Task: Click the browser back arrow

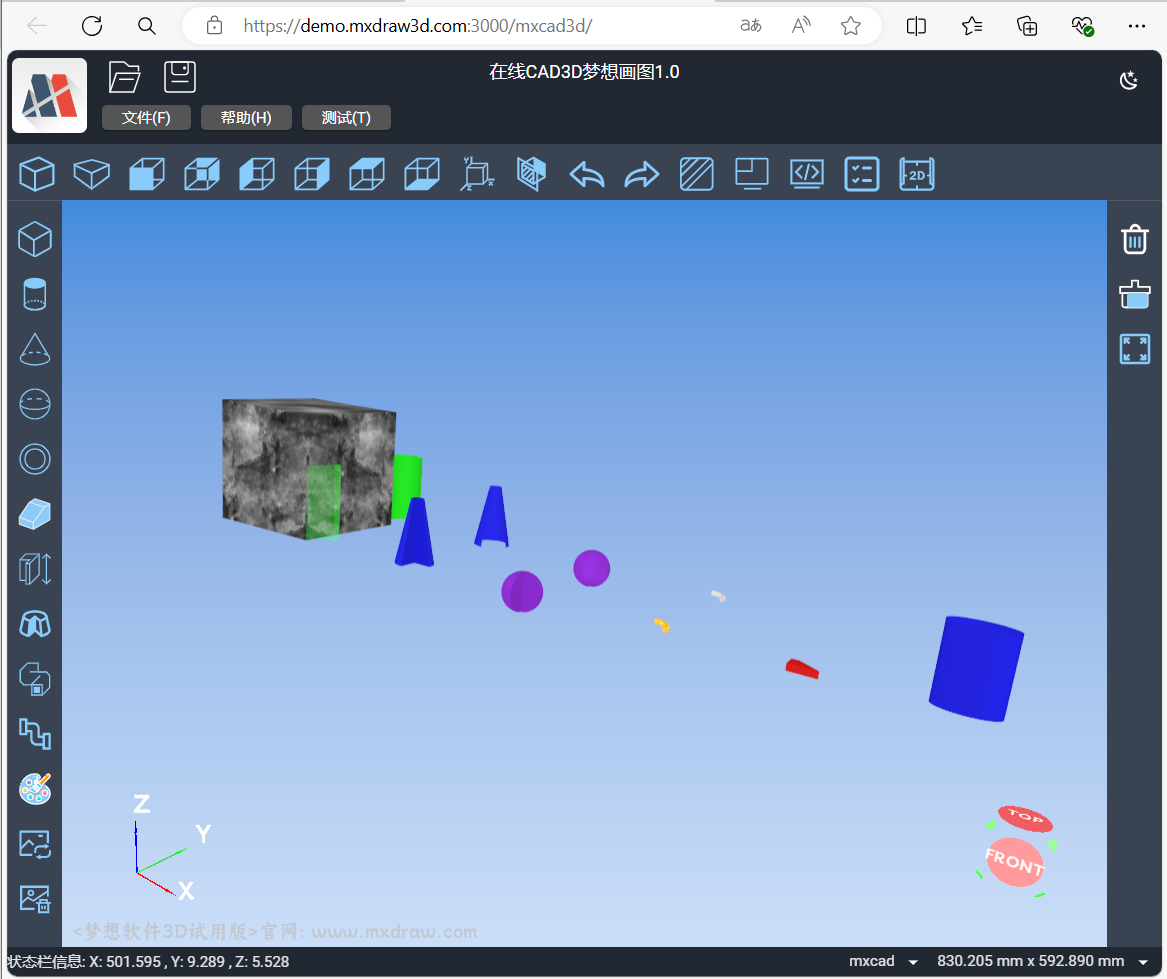Action: 36,26
